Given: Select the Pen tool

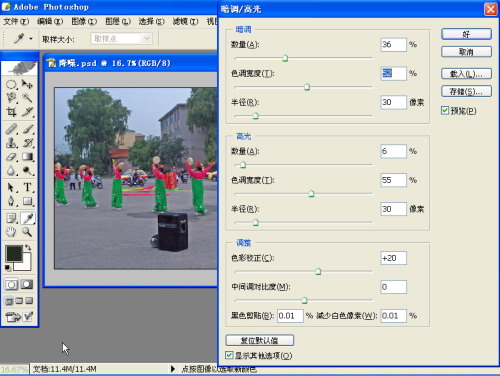Looking at the screenshot, I should [x=11, y=201].
